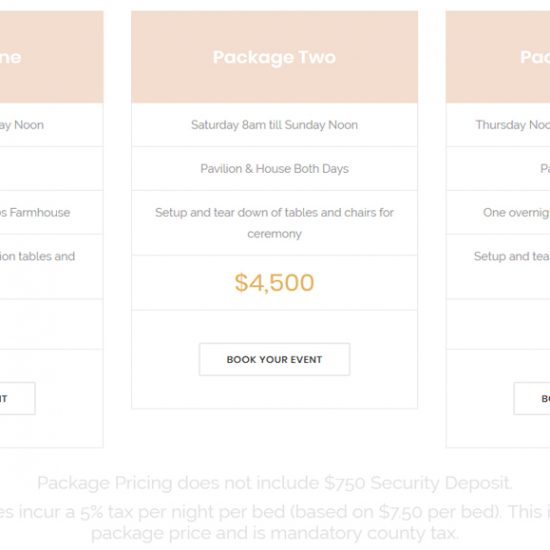Click the BOOK YOUR EVENT button in Package Two
The height and width of the screenshot is (550, 550).
[x=274, y=359]
